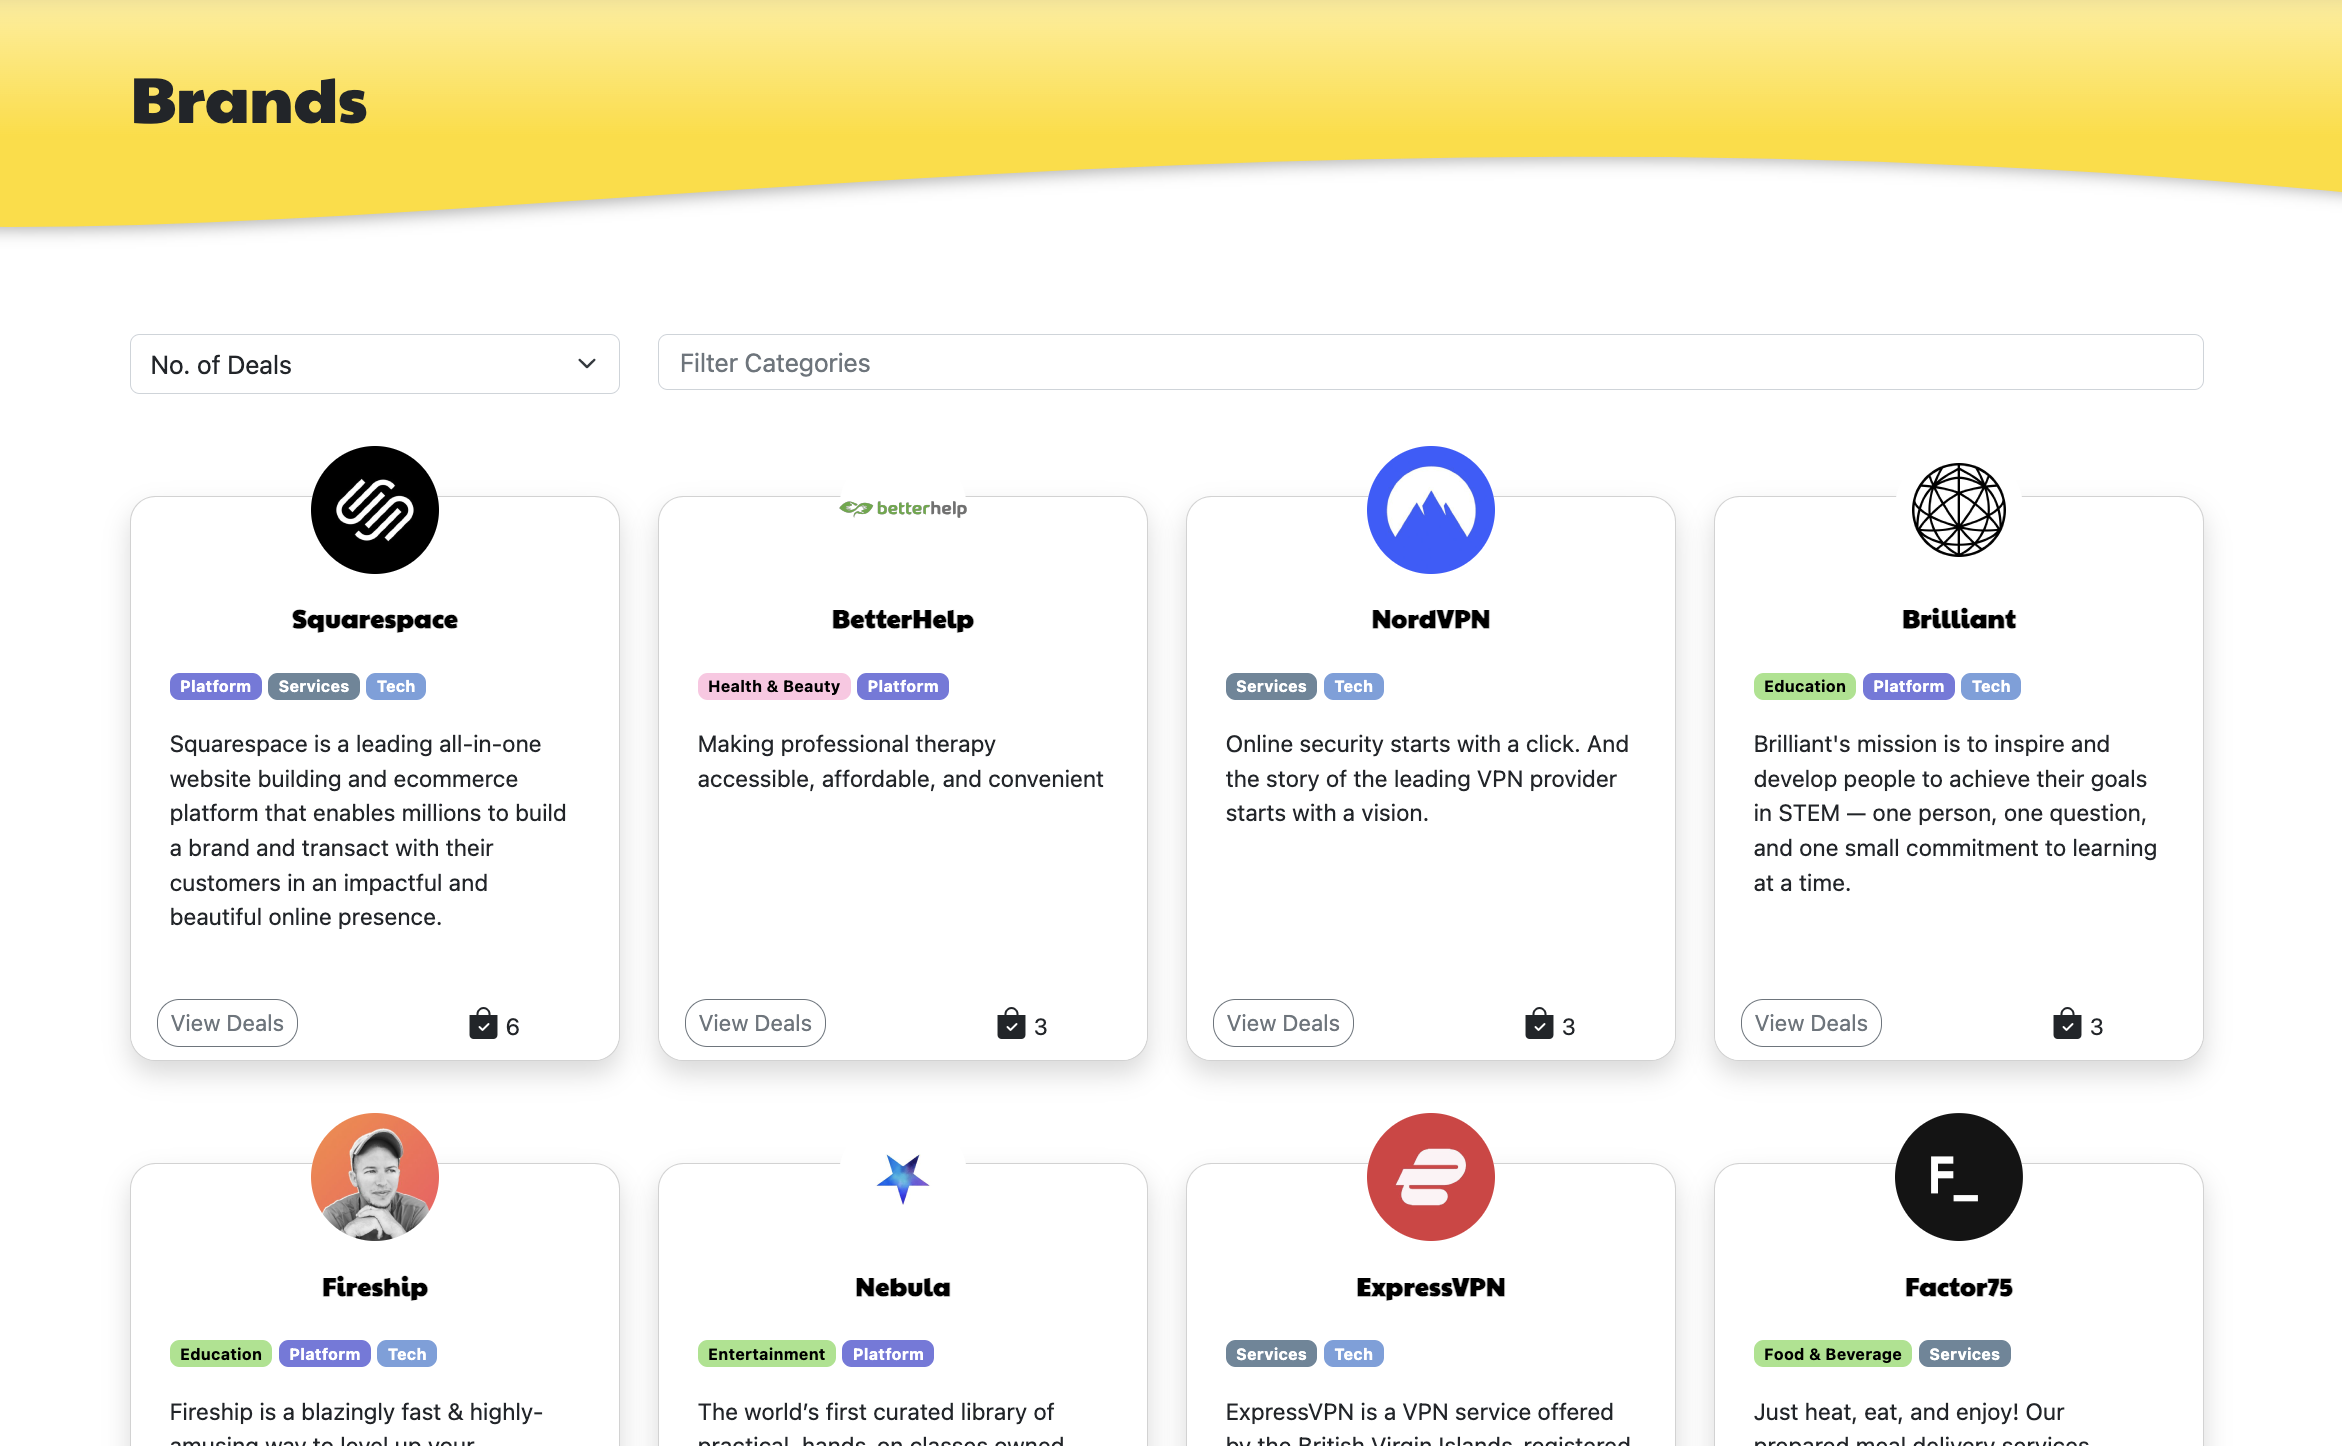Image resolution: width=2342 pixels, height=1446 pixels.
Task: Click the Factor75 brand title
Action: pyautogui.click(x=1959, y=1287)
